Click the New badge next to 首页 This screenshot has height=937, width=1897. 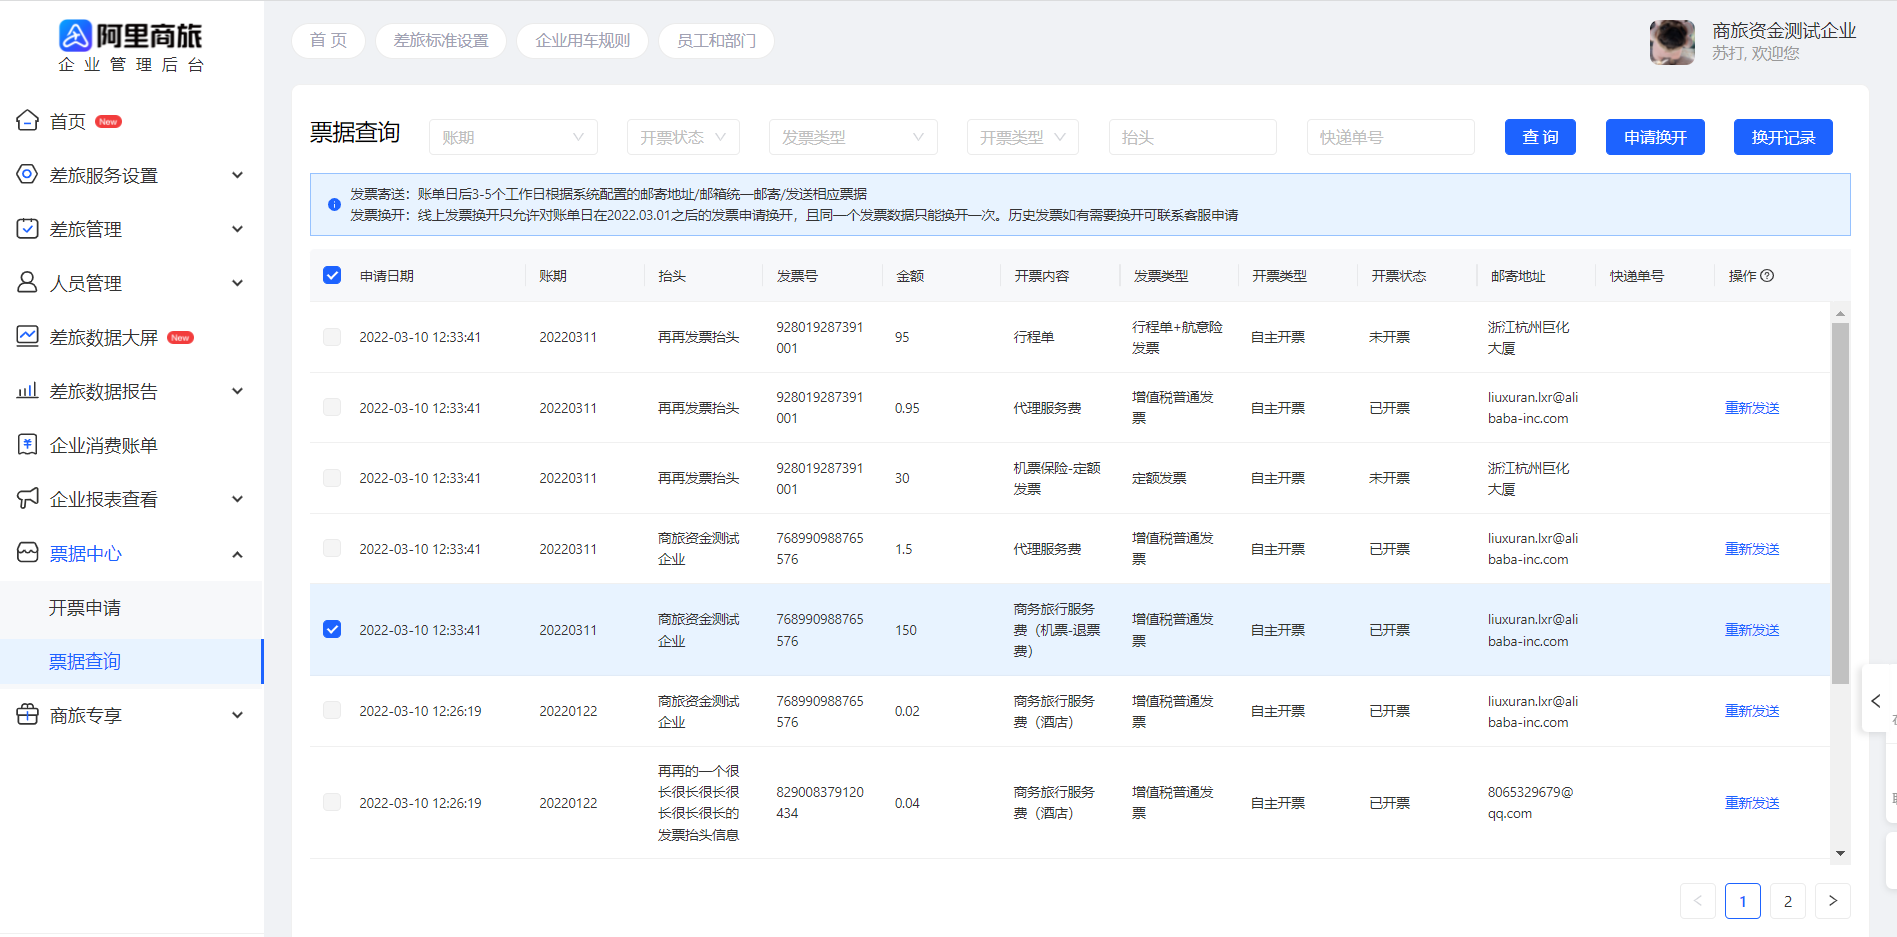[109, 122]
